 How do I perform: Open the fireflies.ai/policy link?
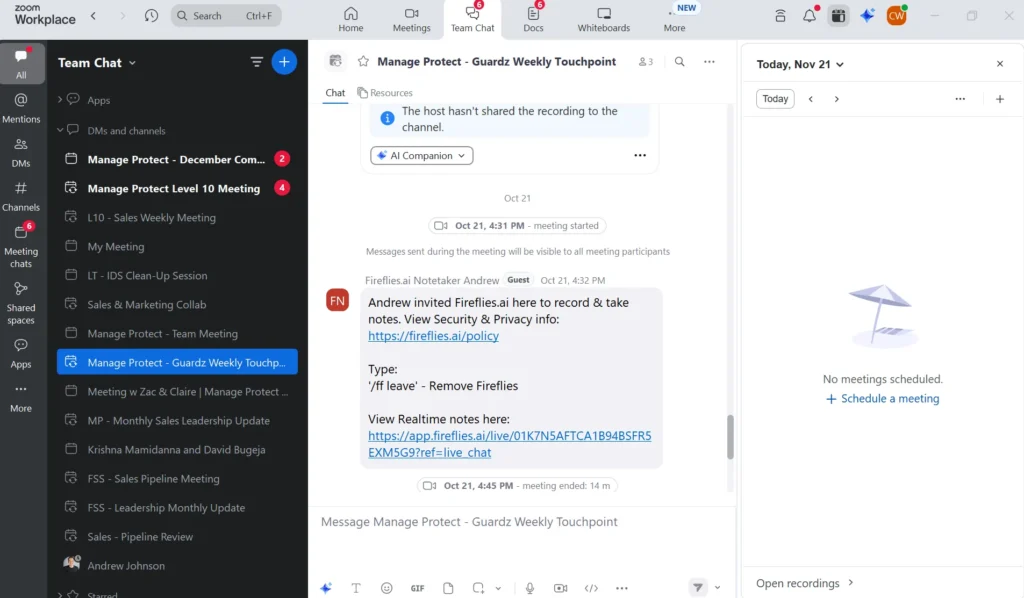click(433, 336)
